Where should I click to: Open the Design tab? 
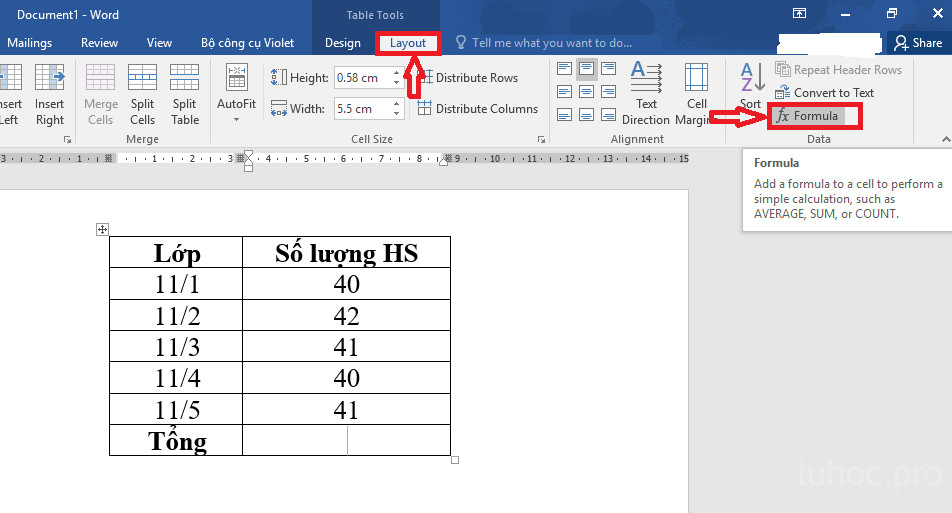point(342,43)
